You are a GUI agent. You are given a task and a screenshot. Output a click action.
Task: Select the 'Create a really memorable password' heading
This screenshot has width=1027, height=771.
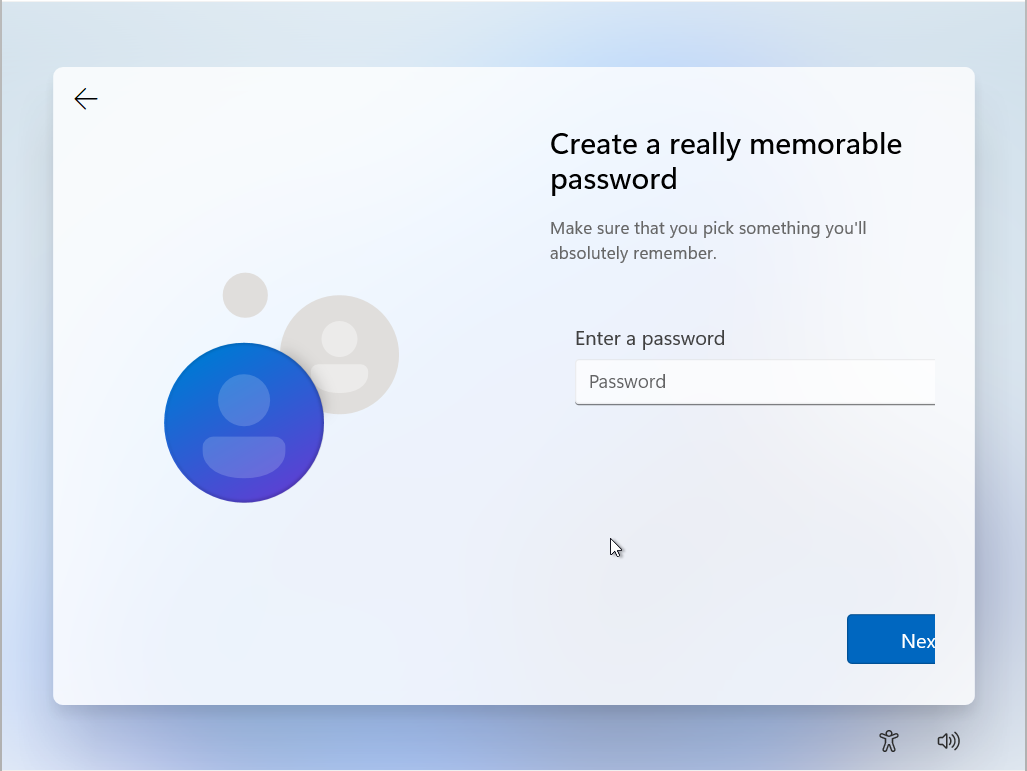pyautogui.click(x=726, y=161)
